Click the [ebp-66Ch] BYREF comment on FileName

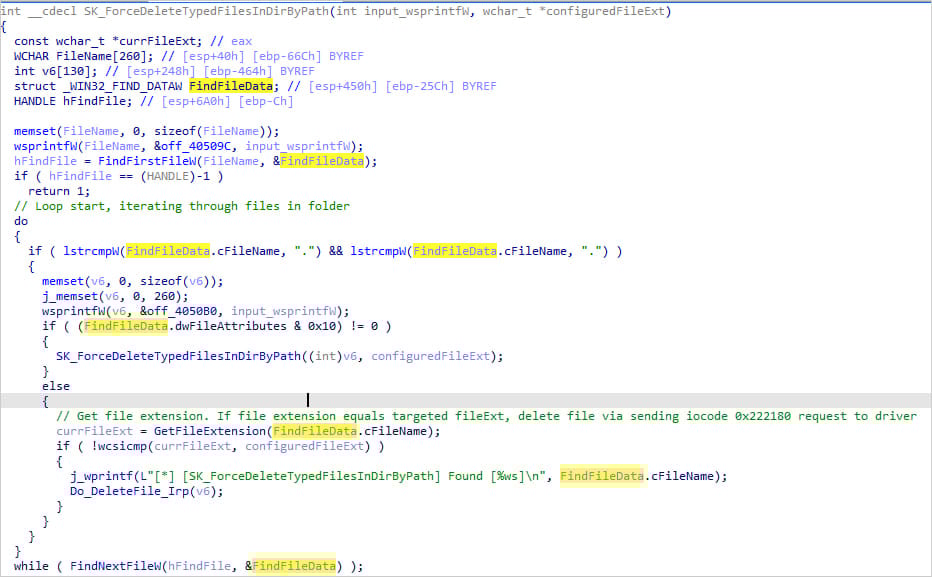tap(308, 56)
